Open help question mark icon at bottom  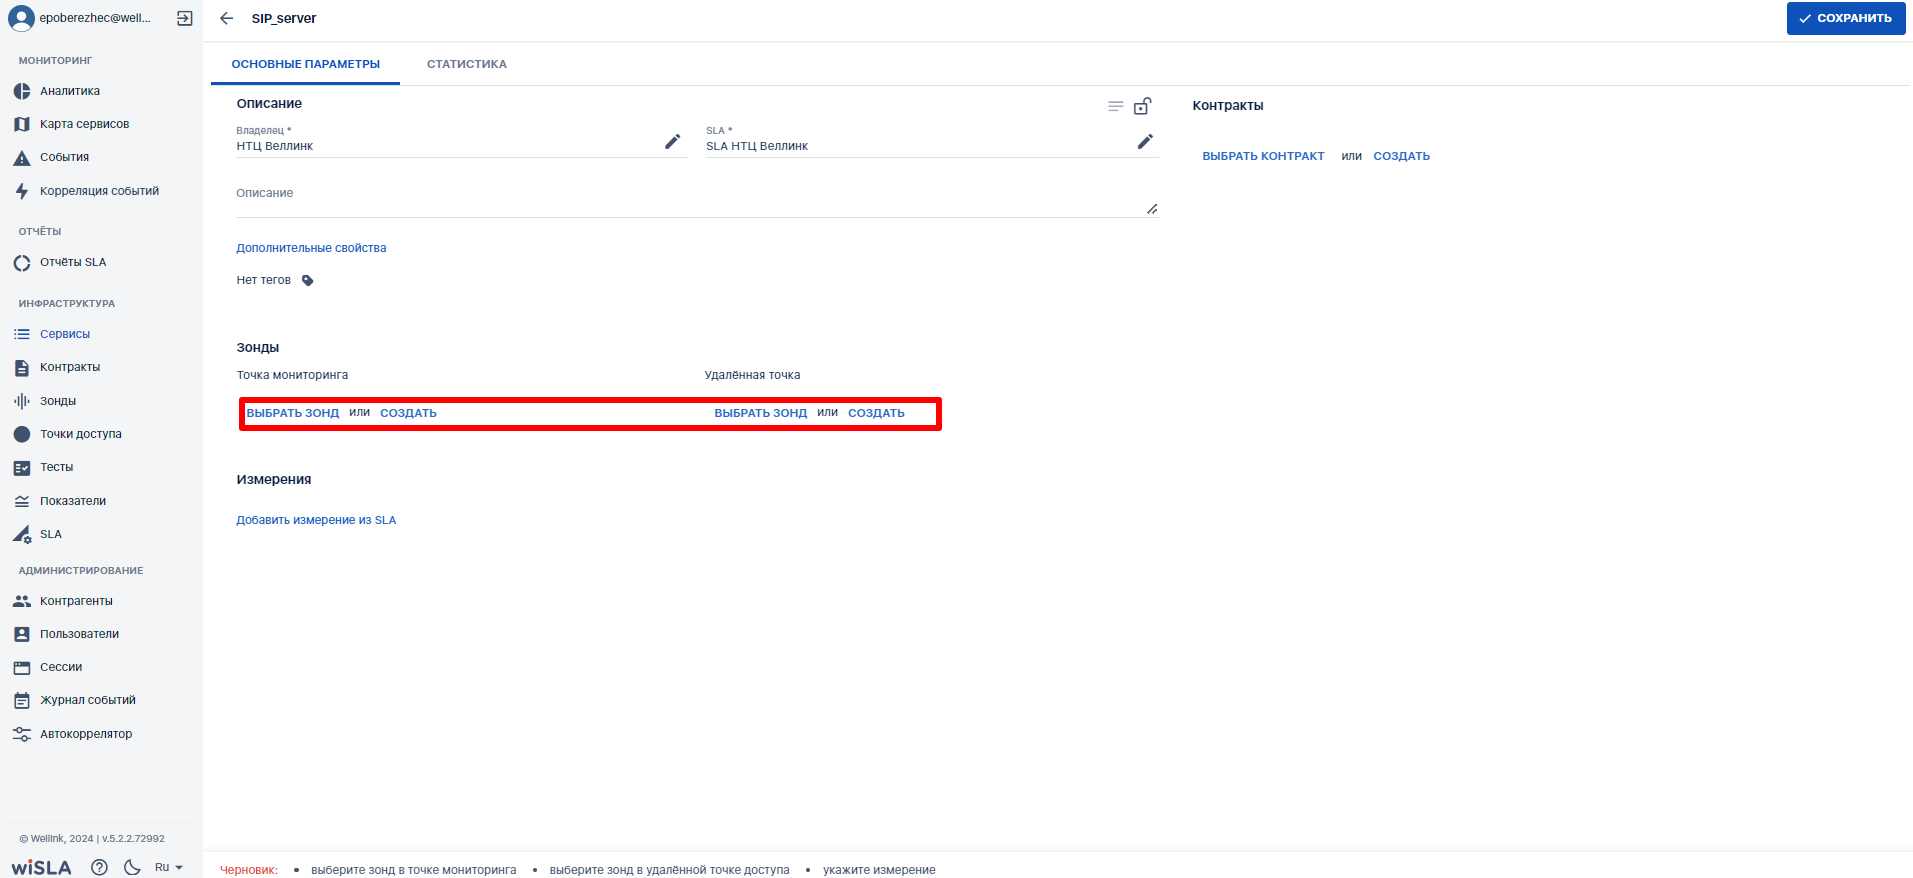99,867
